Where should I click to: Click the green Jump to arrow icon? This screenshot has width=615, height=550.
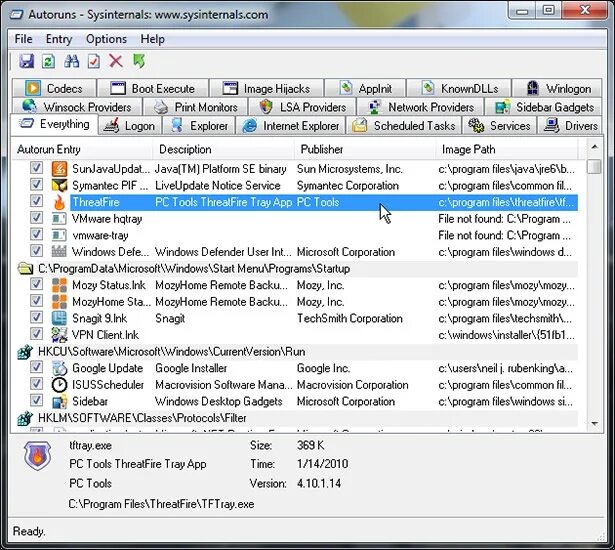tap(139, 61)
